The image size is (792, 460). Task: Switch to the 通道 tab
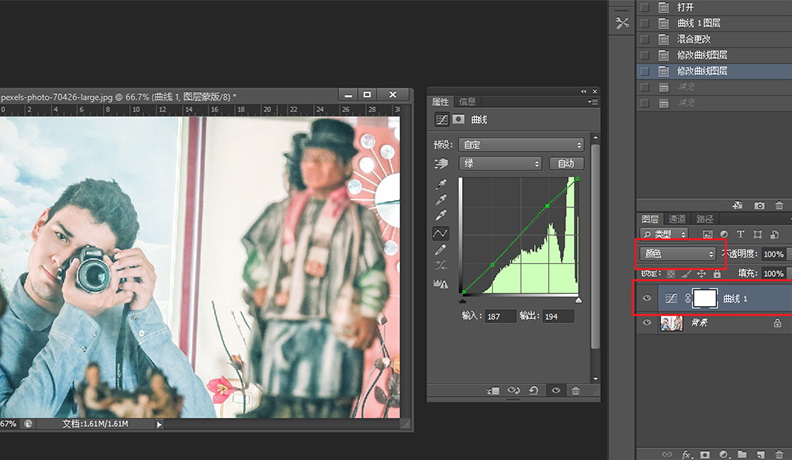[678, 219]
